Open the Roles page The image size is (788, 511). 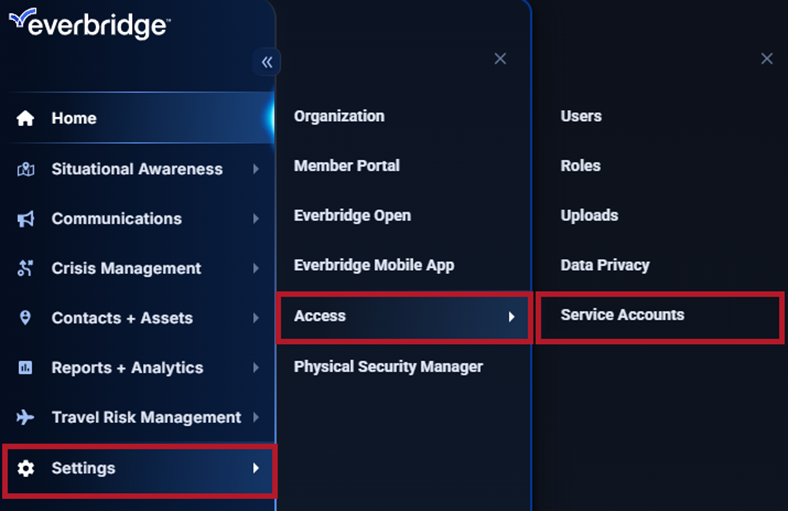580,166
